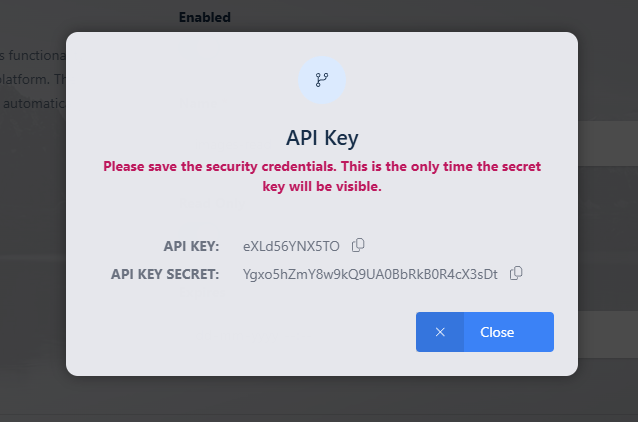Click the background strip right of Close button
Viewport: 638px width, 422px height.
coord(607,333)
